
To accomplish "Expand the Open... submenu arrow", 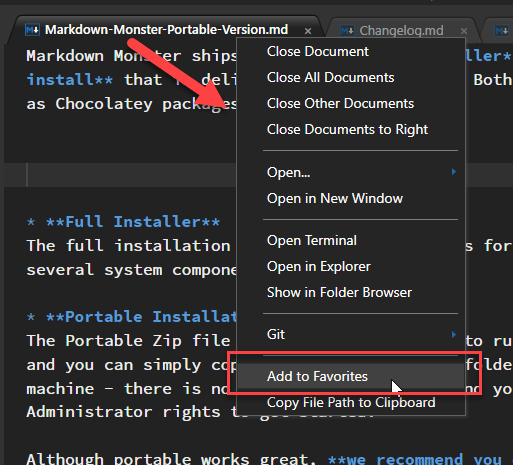I will coord(454,172).
